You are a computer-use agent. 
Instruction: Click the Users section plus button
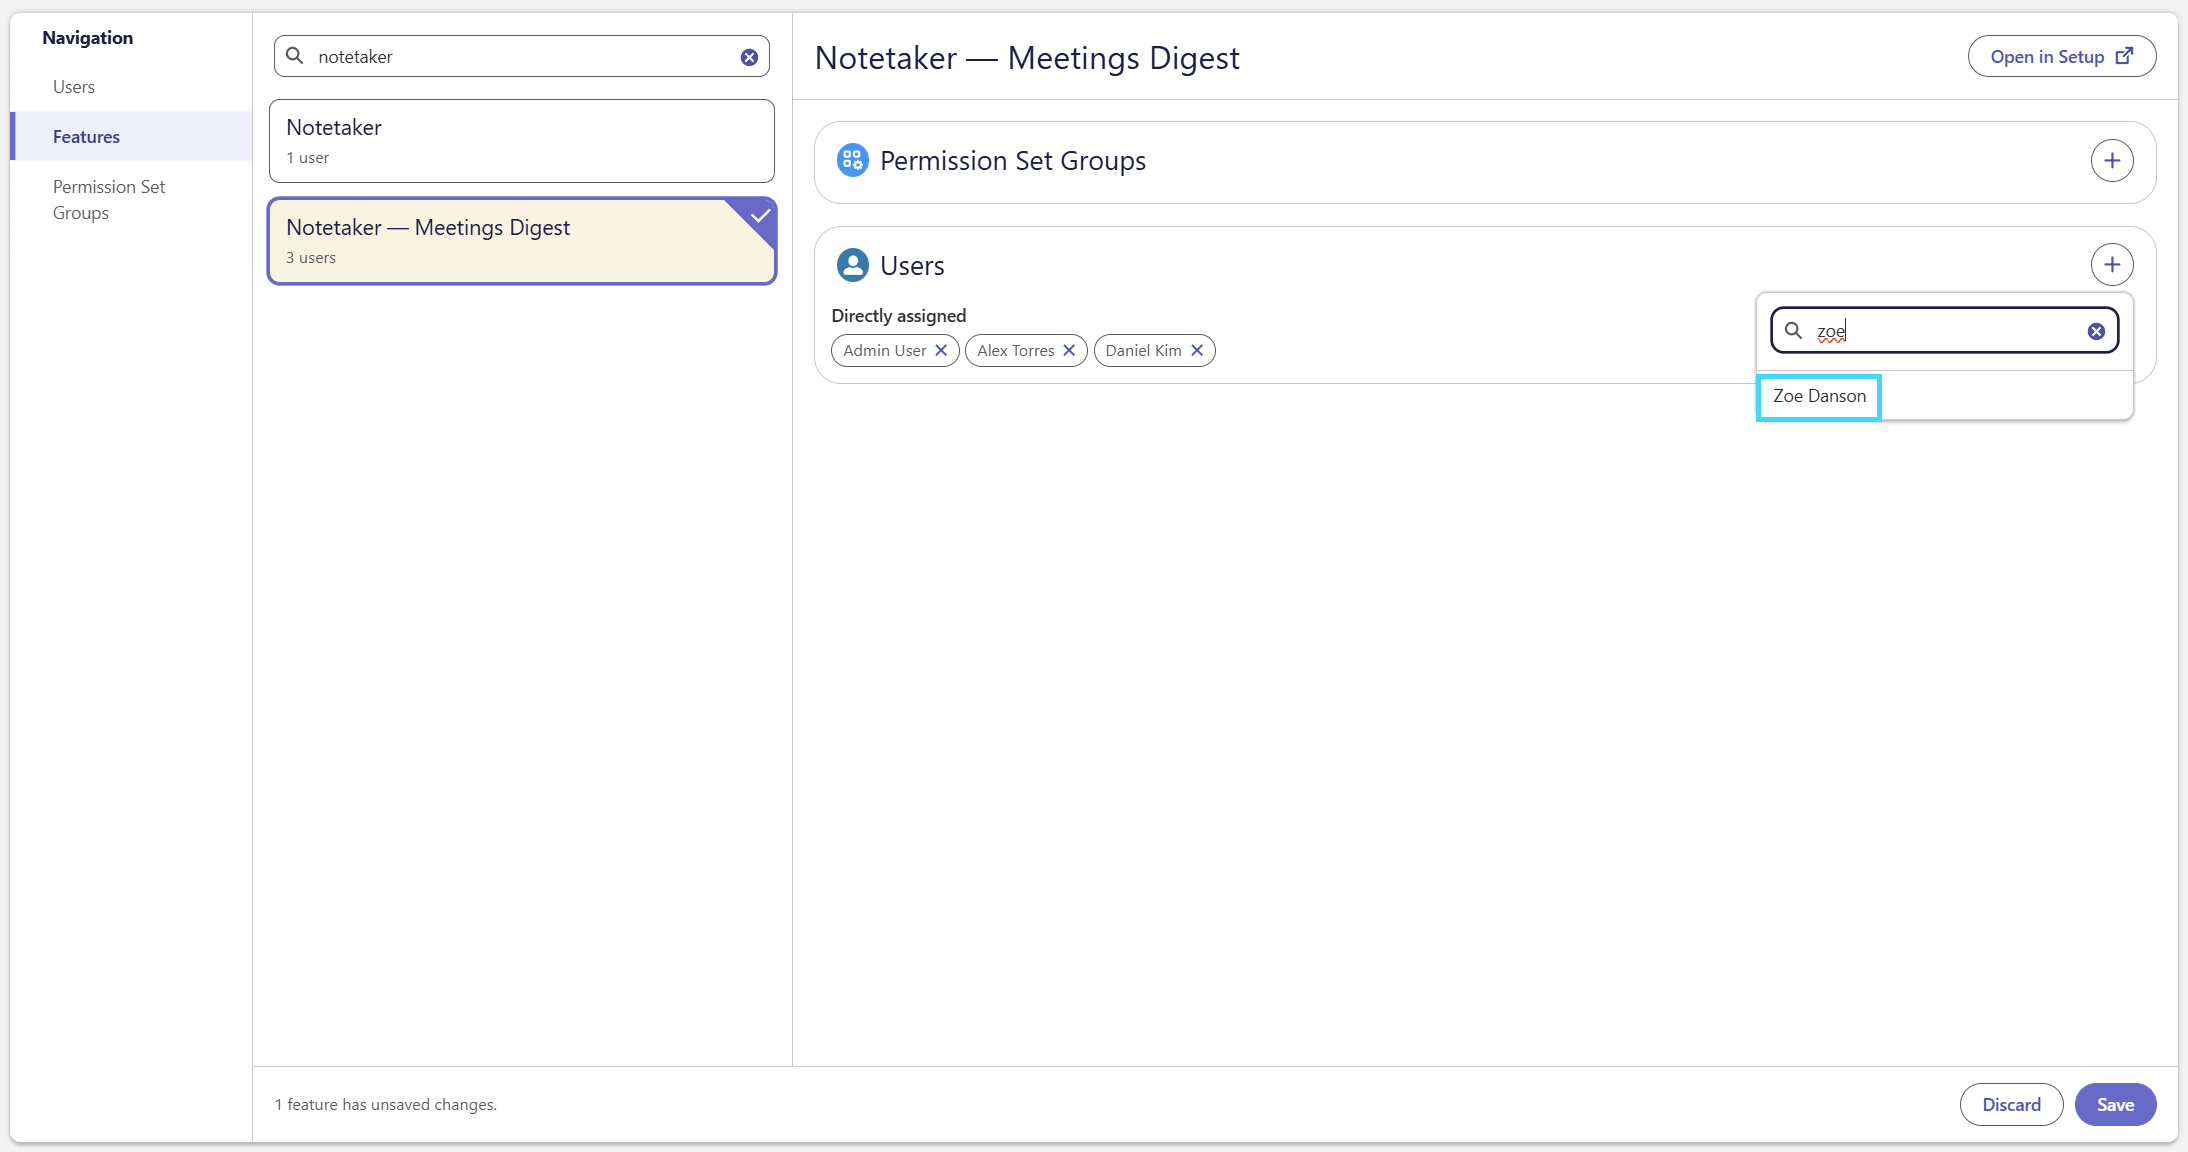(x=2112, y=265)
